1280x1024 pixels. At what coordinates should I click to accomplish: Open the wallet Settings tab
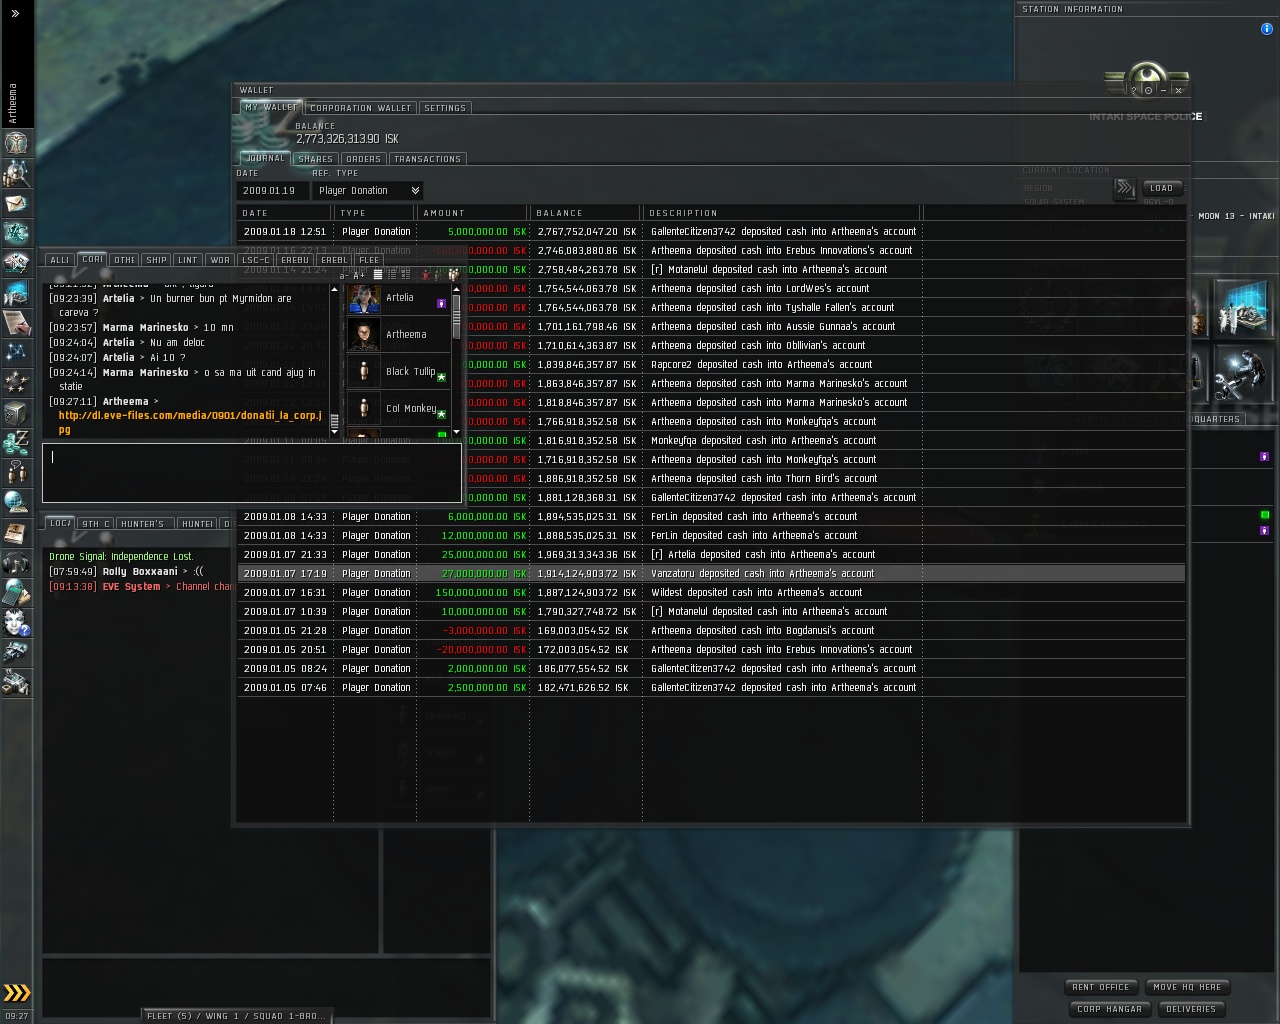(x=445, y=108)
